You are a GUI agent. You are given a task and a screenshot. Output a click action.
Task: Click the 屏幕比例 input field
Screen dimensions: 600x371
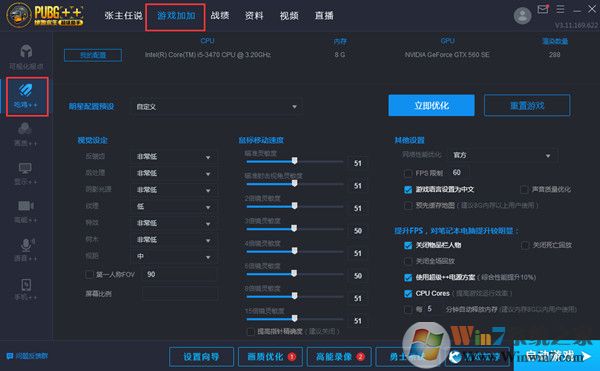(x=180, y=293)
